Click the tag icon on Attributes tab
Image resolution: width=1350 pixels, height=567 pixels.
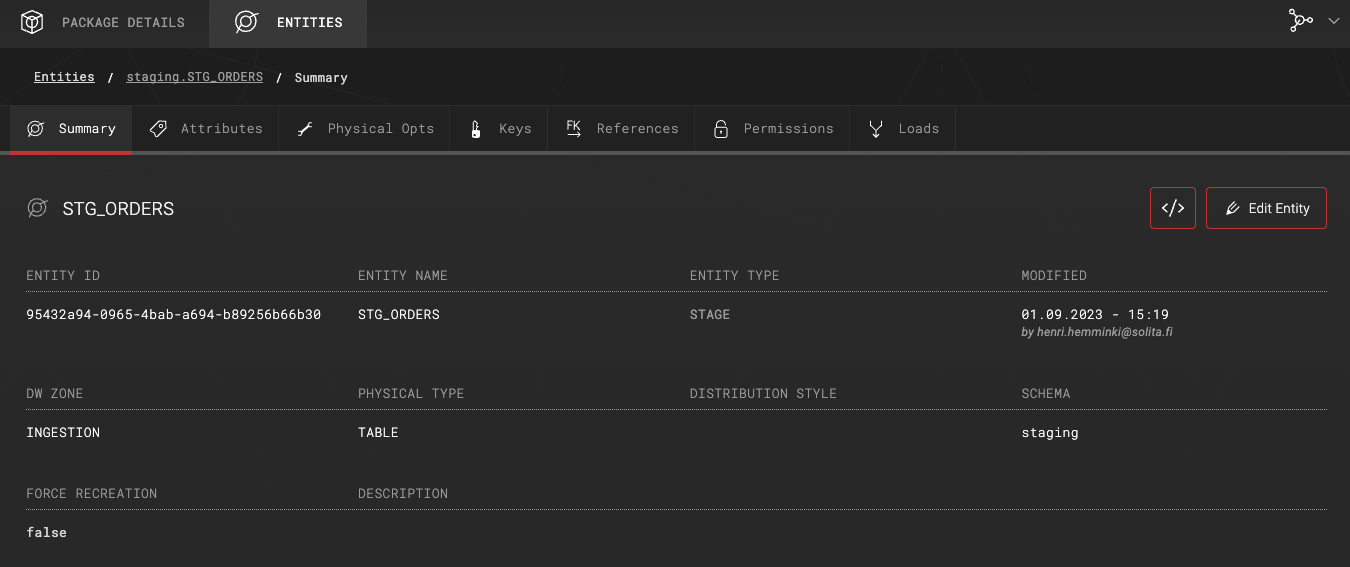pos(158,129)
